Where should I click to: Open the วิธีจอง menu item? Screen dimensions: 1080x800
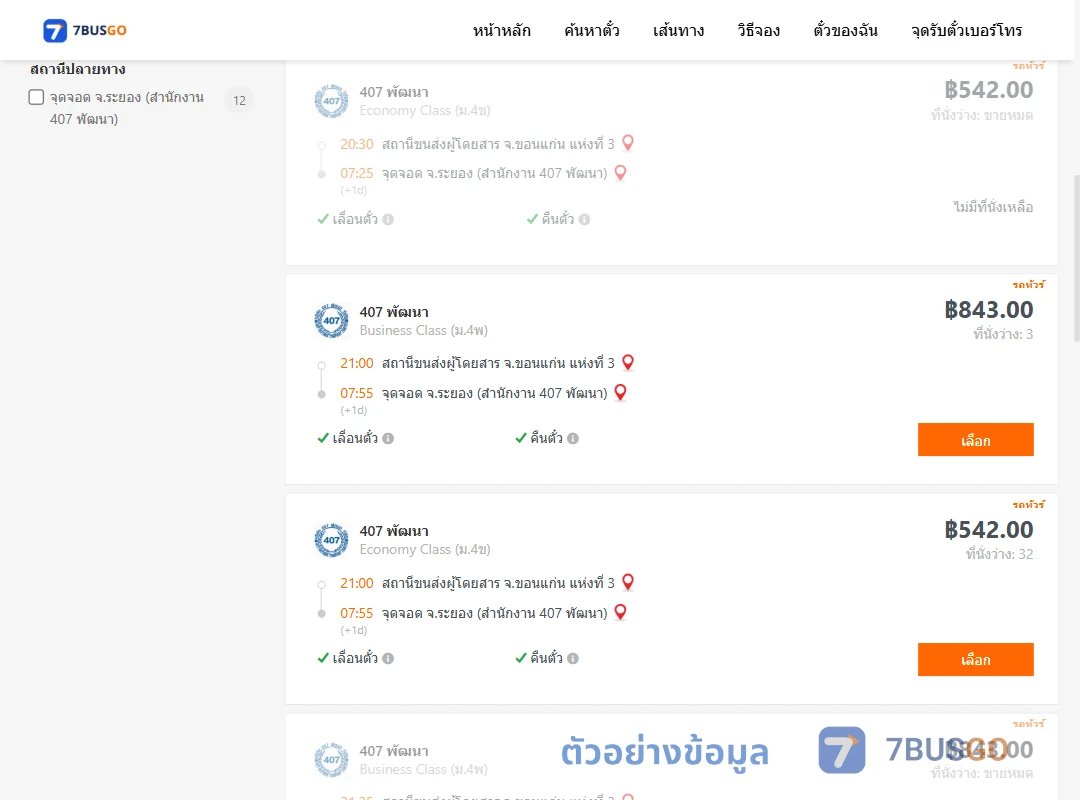[x=758, y=30]
